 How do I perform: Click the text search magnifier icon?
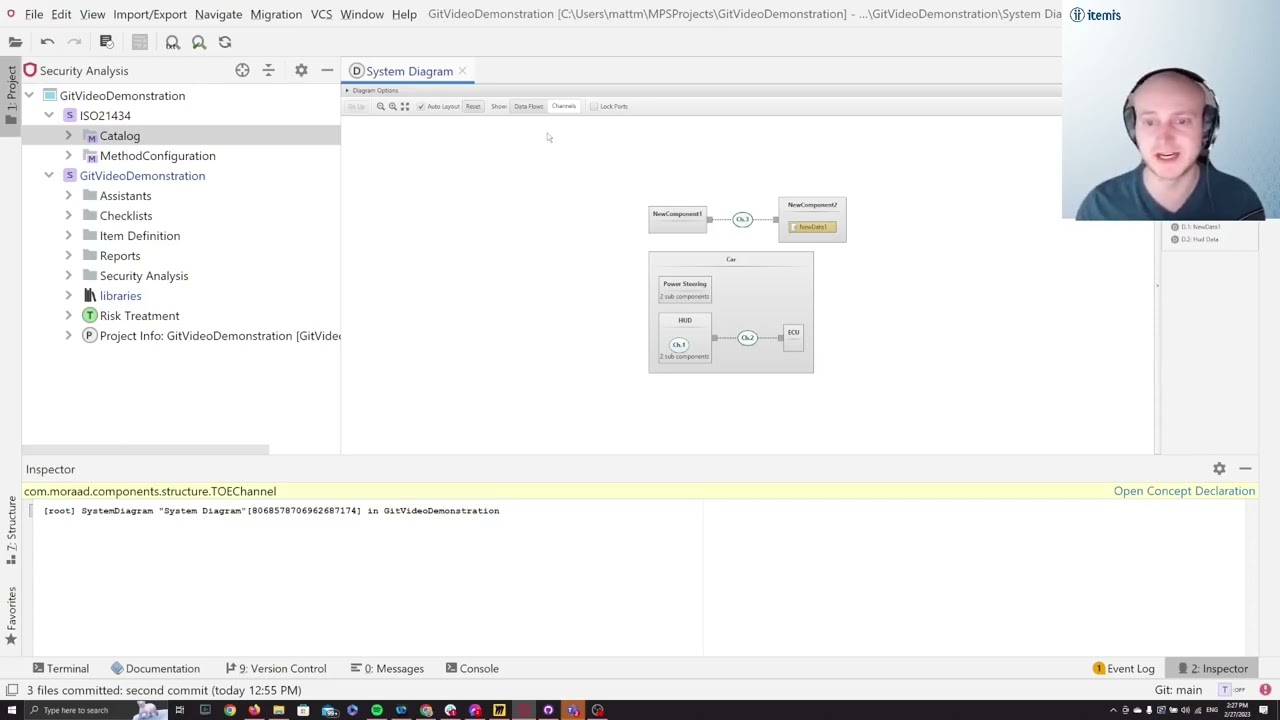tap(172, 42)
